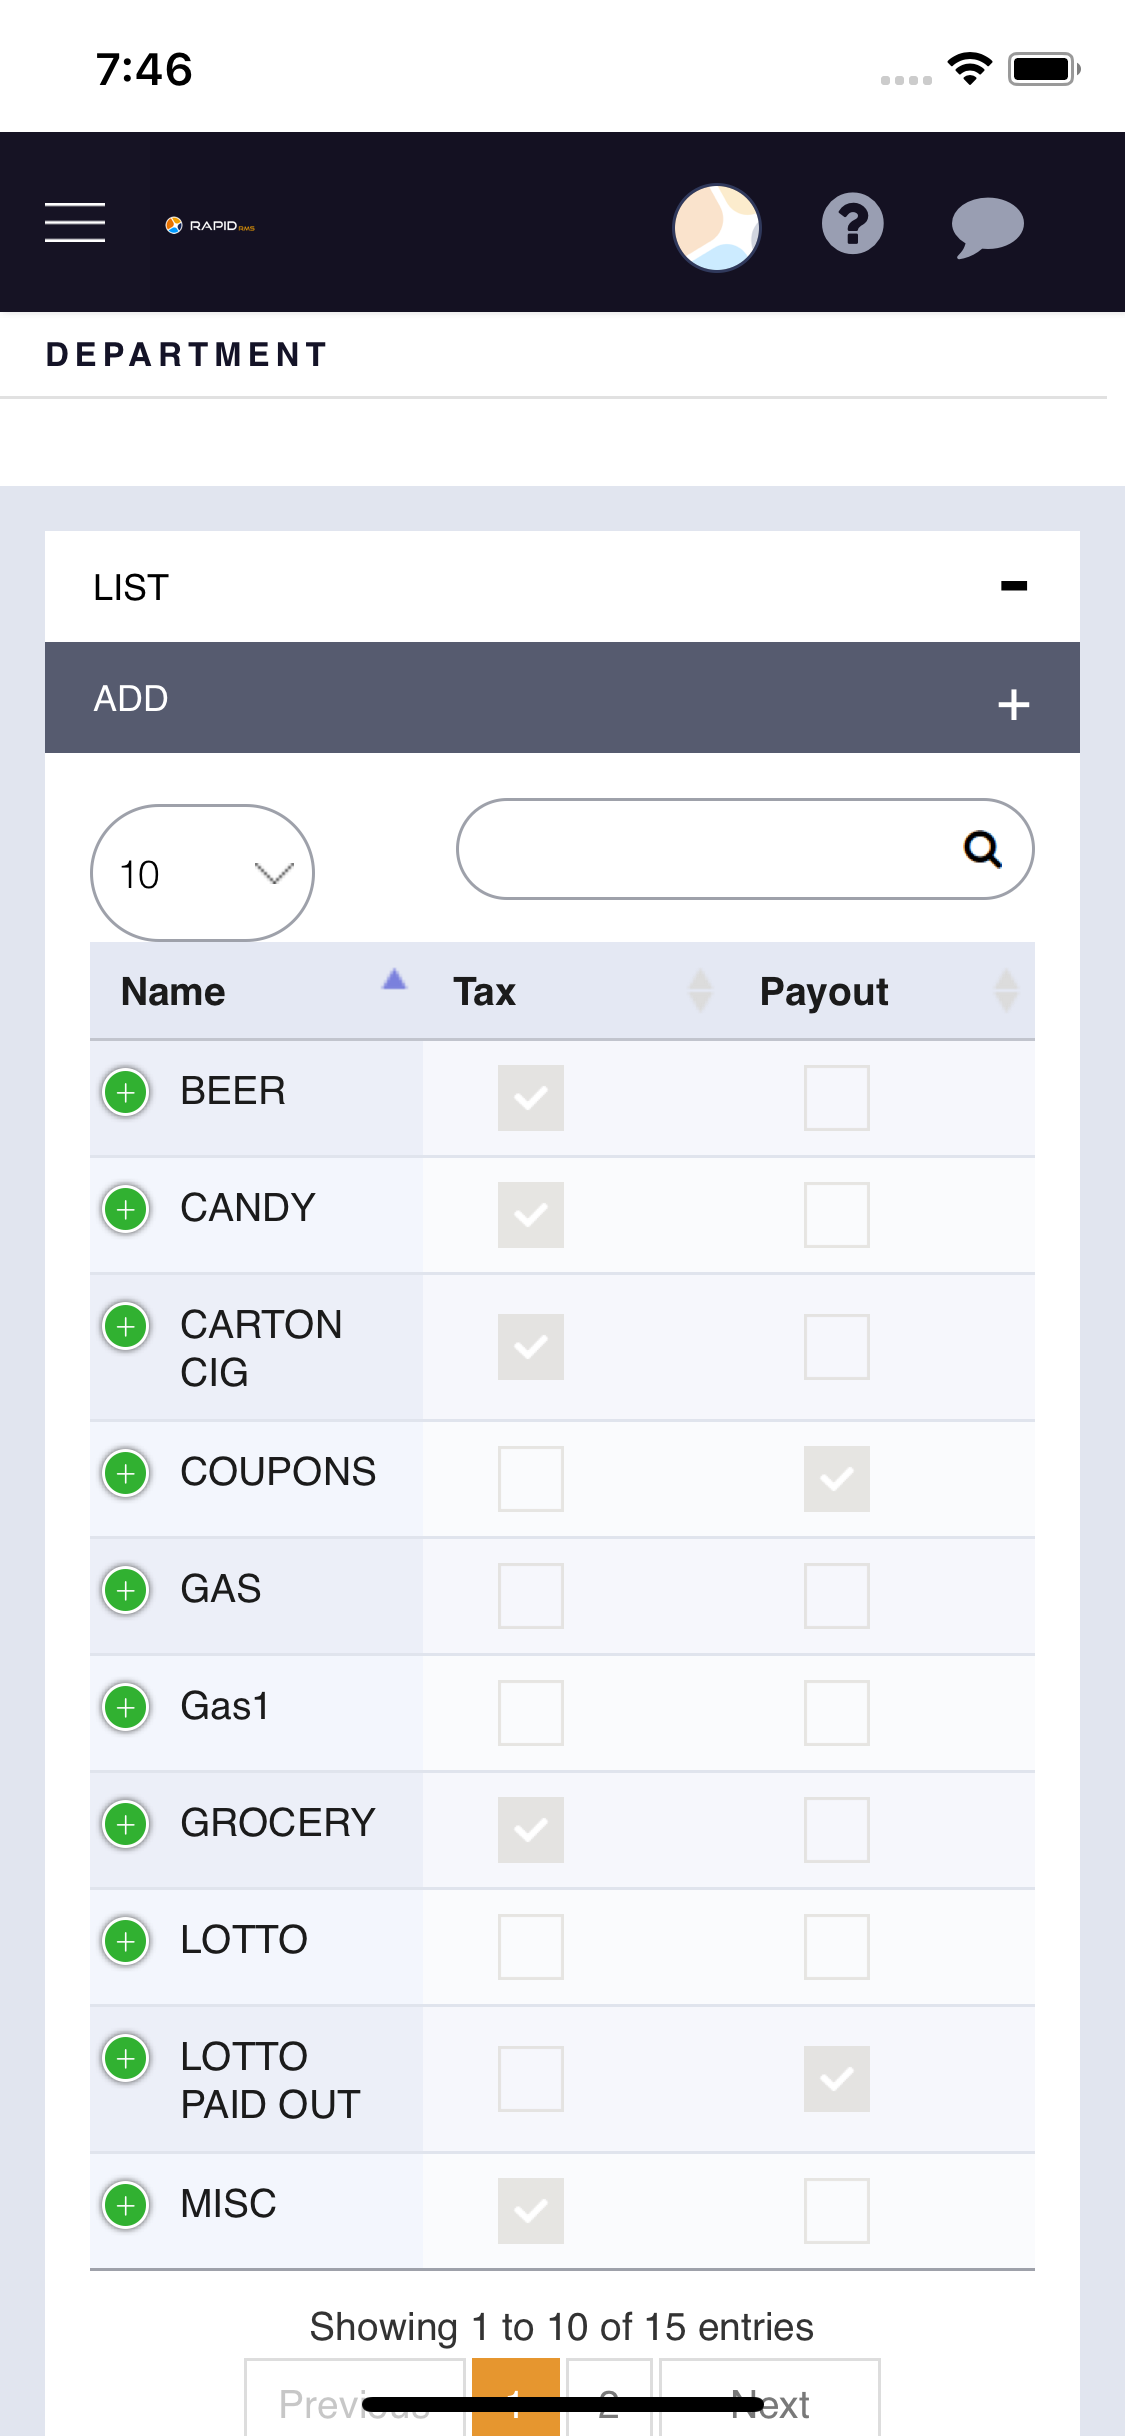This screenshot has height=2436, width=1125.
Task: Expand the COUPONS row green plus
Action: 126,1473
